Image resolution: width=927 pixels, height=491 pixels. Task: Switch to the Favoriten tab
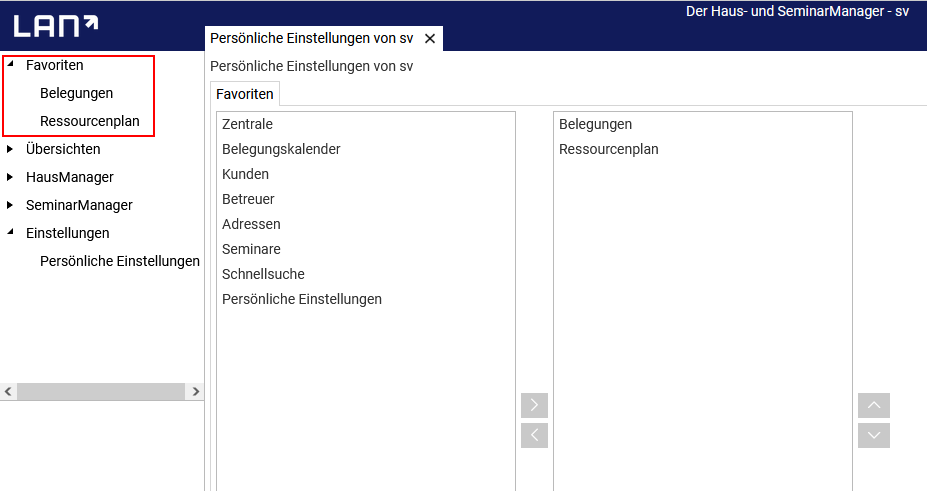(245, 94)
